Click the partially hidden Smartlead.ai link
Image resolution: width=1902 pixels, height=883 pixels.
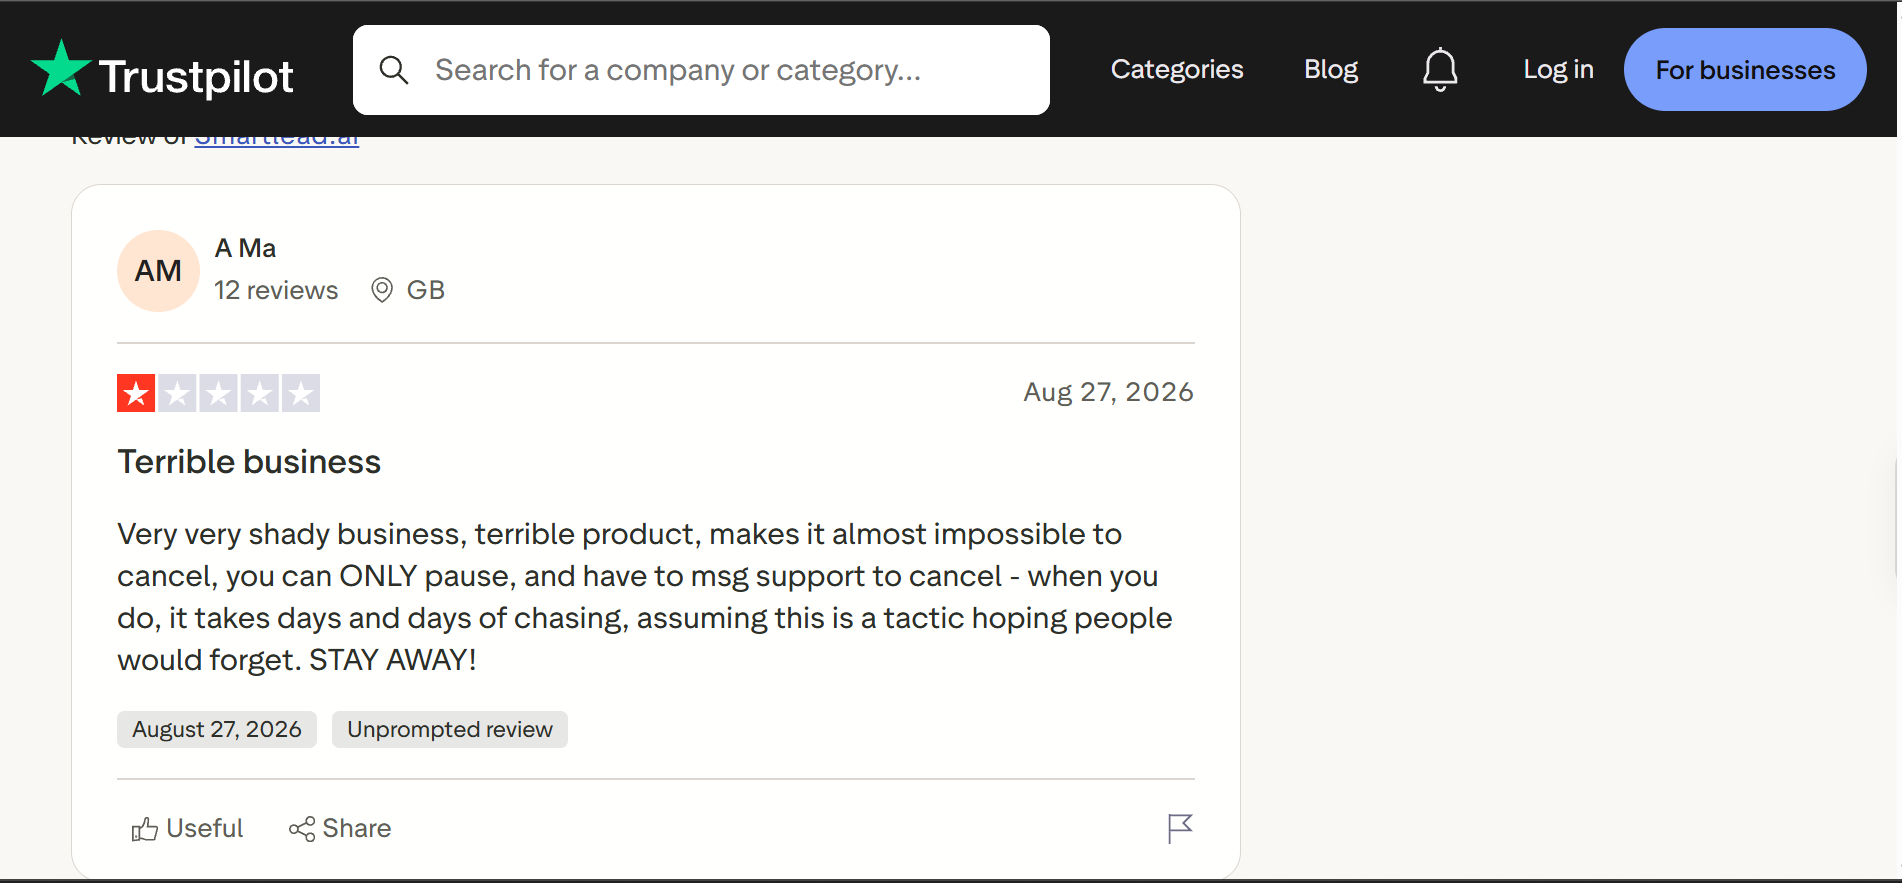pyautogui.click(x=277, y=141)
